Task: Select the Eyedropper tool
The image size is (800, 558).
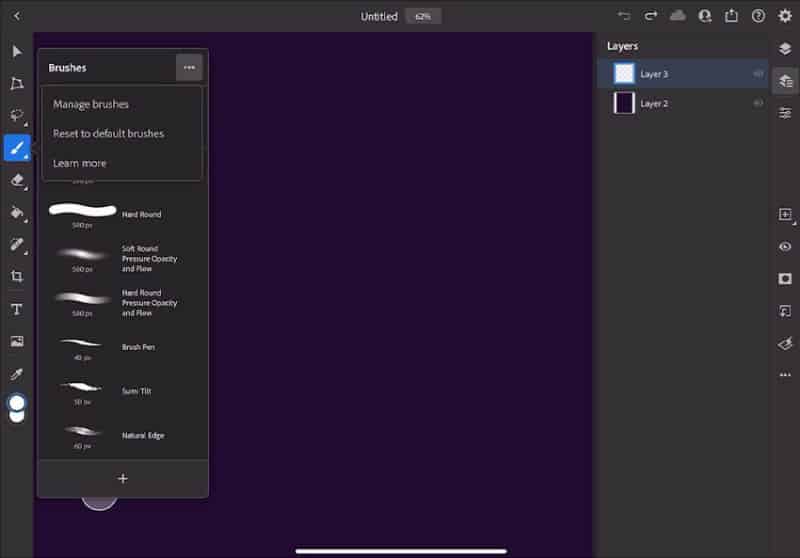Action: 17,374
